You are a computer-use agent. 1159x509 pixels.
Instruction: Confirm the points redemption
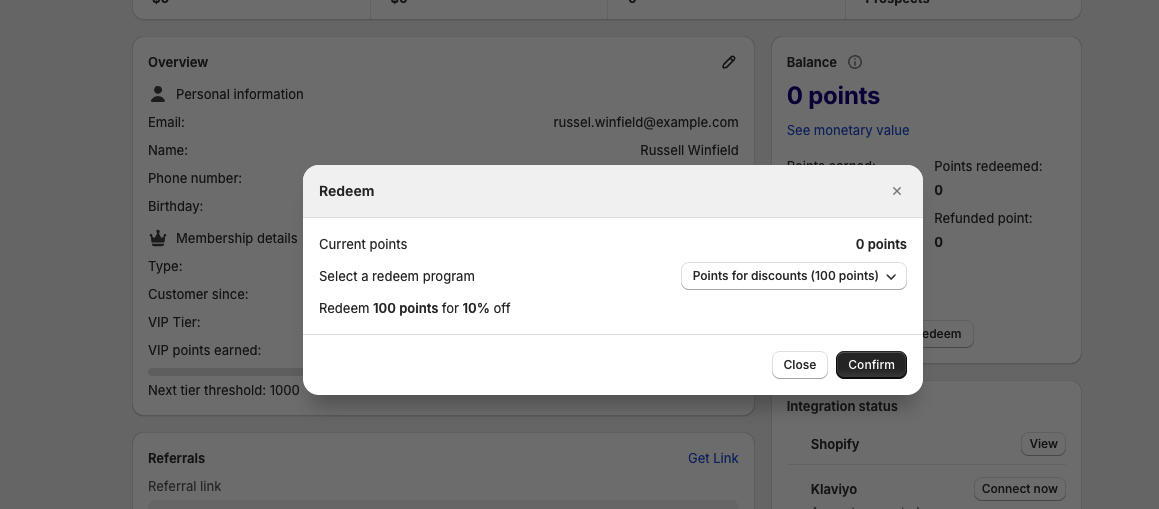point(871,365)
